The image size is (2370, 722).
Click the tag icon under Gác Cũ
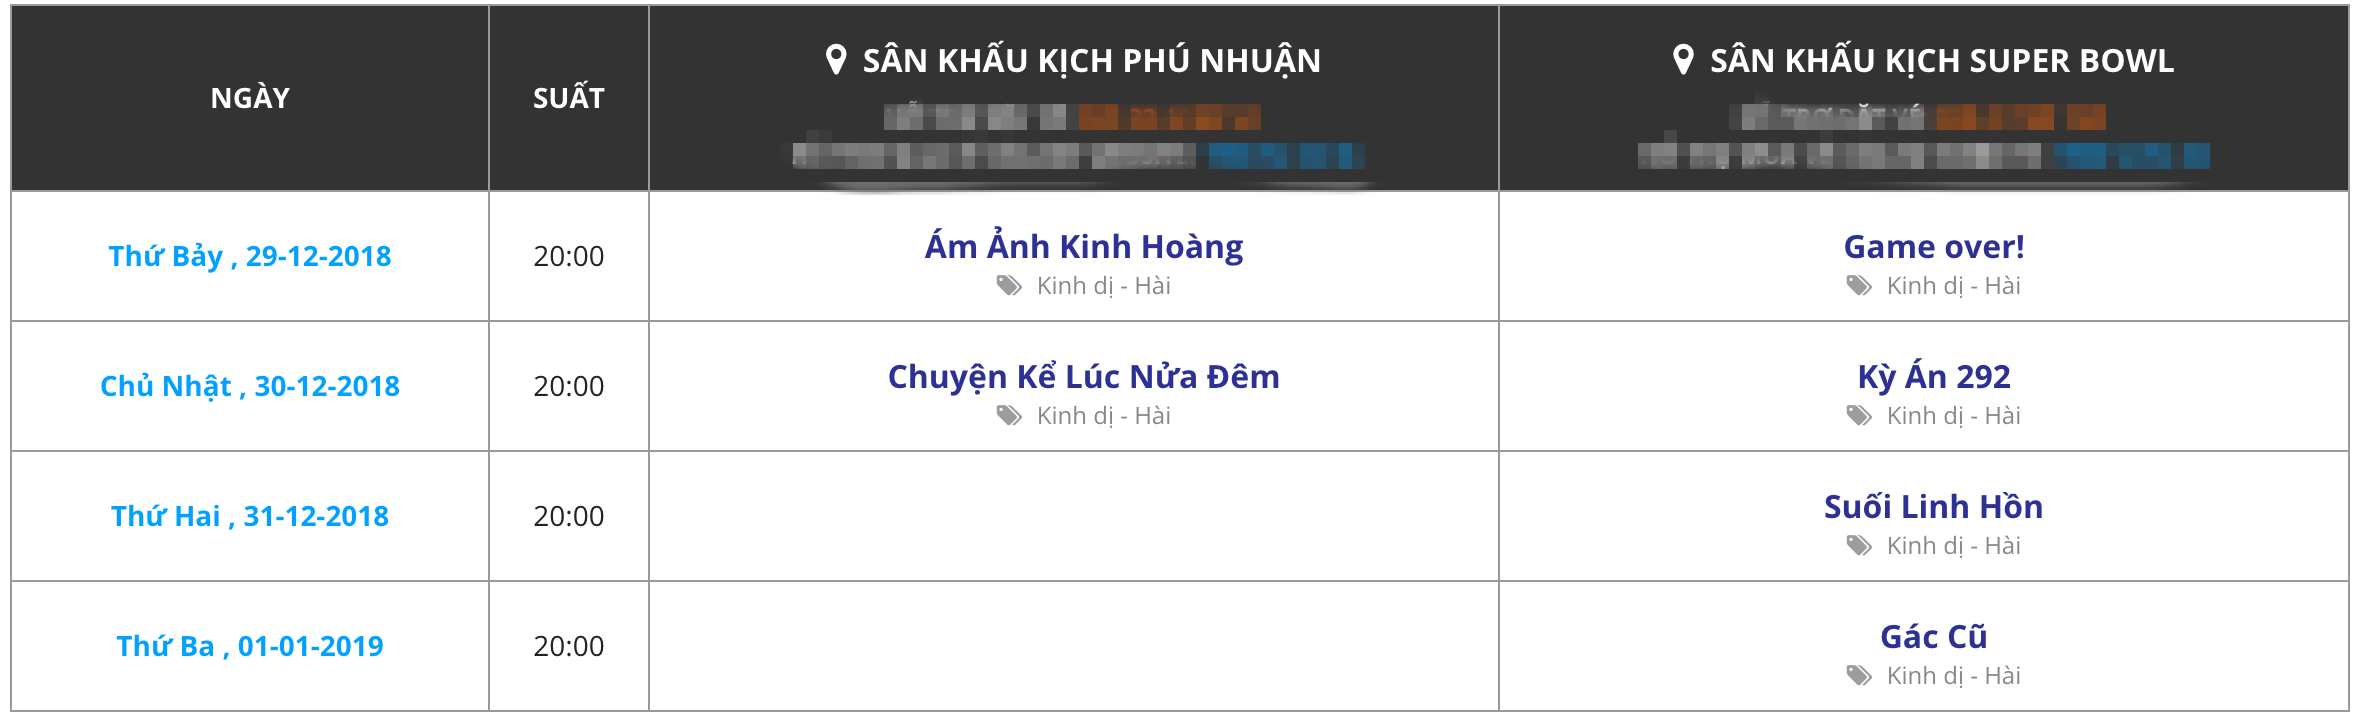[1859, 676]
